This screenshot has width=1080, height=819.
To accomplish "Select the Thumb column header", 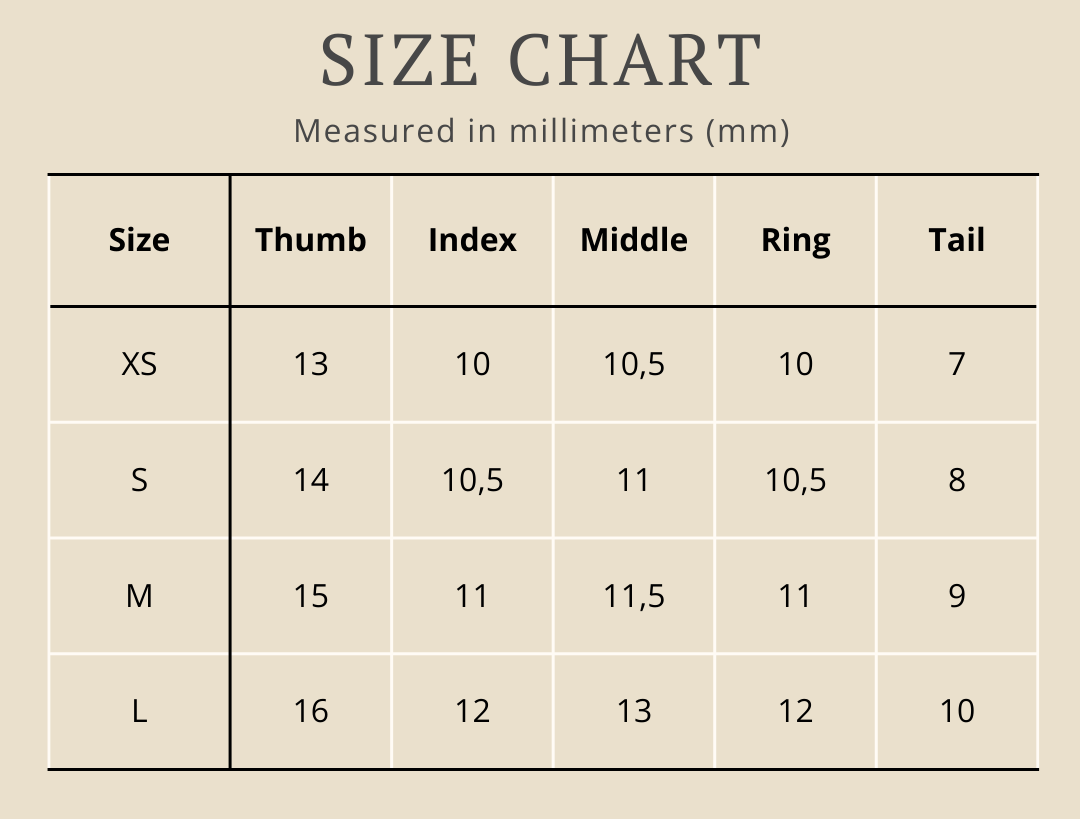I will [x=311, y=240].
